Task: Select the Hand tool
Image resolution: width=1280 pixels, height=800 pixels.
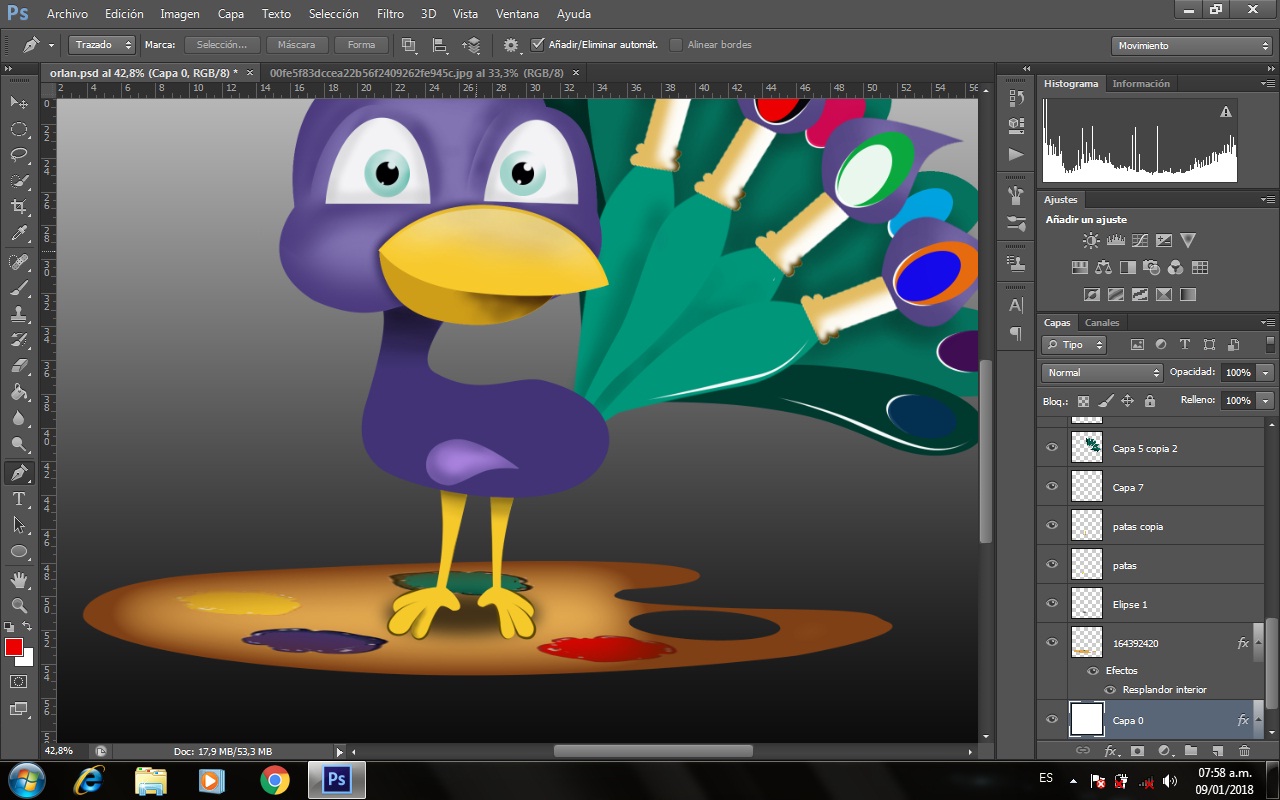Action: pyautogui.click(x=19, y=579)
